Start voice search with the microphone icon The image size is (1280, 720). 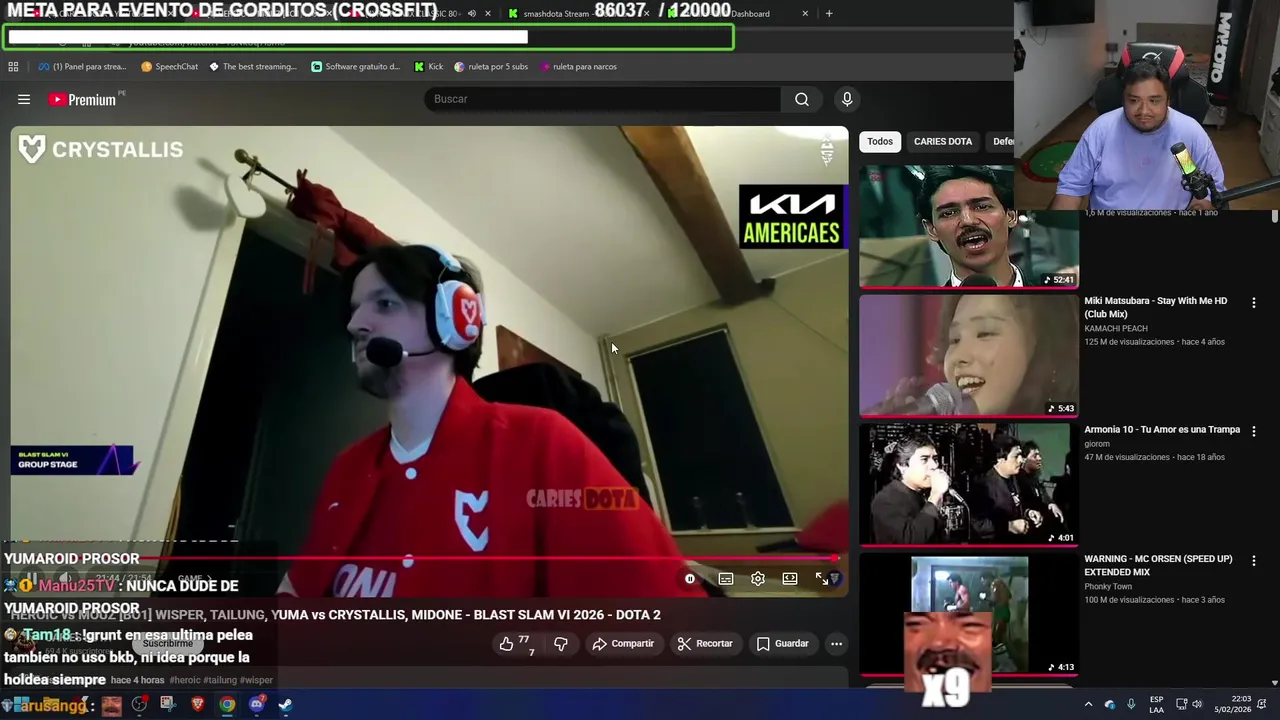click(x=847, y=99)
